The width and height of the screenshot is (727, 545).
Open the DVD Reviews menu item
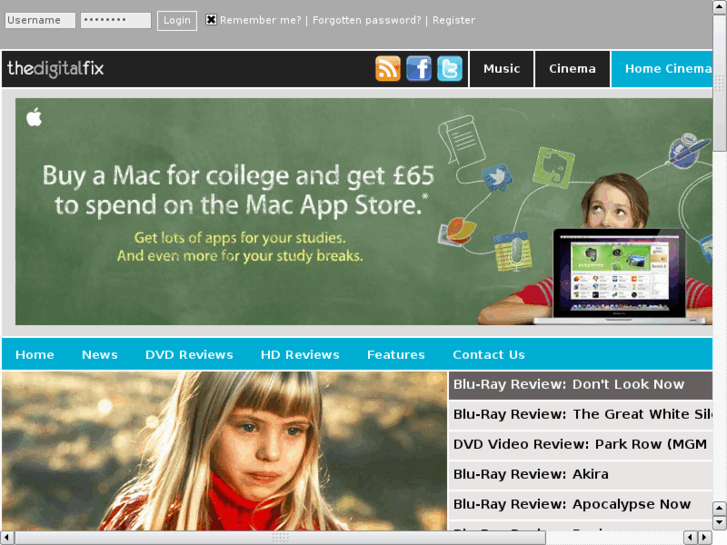tap(189, 355)
